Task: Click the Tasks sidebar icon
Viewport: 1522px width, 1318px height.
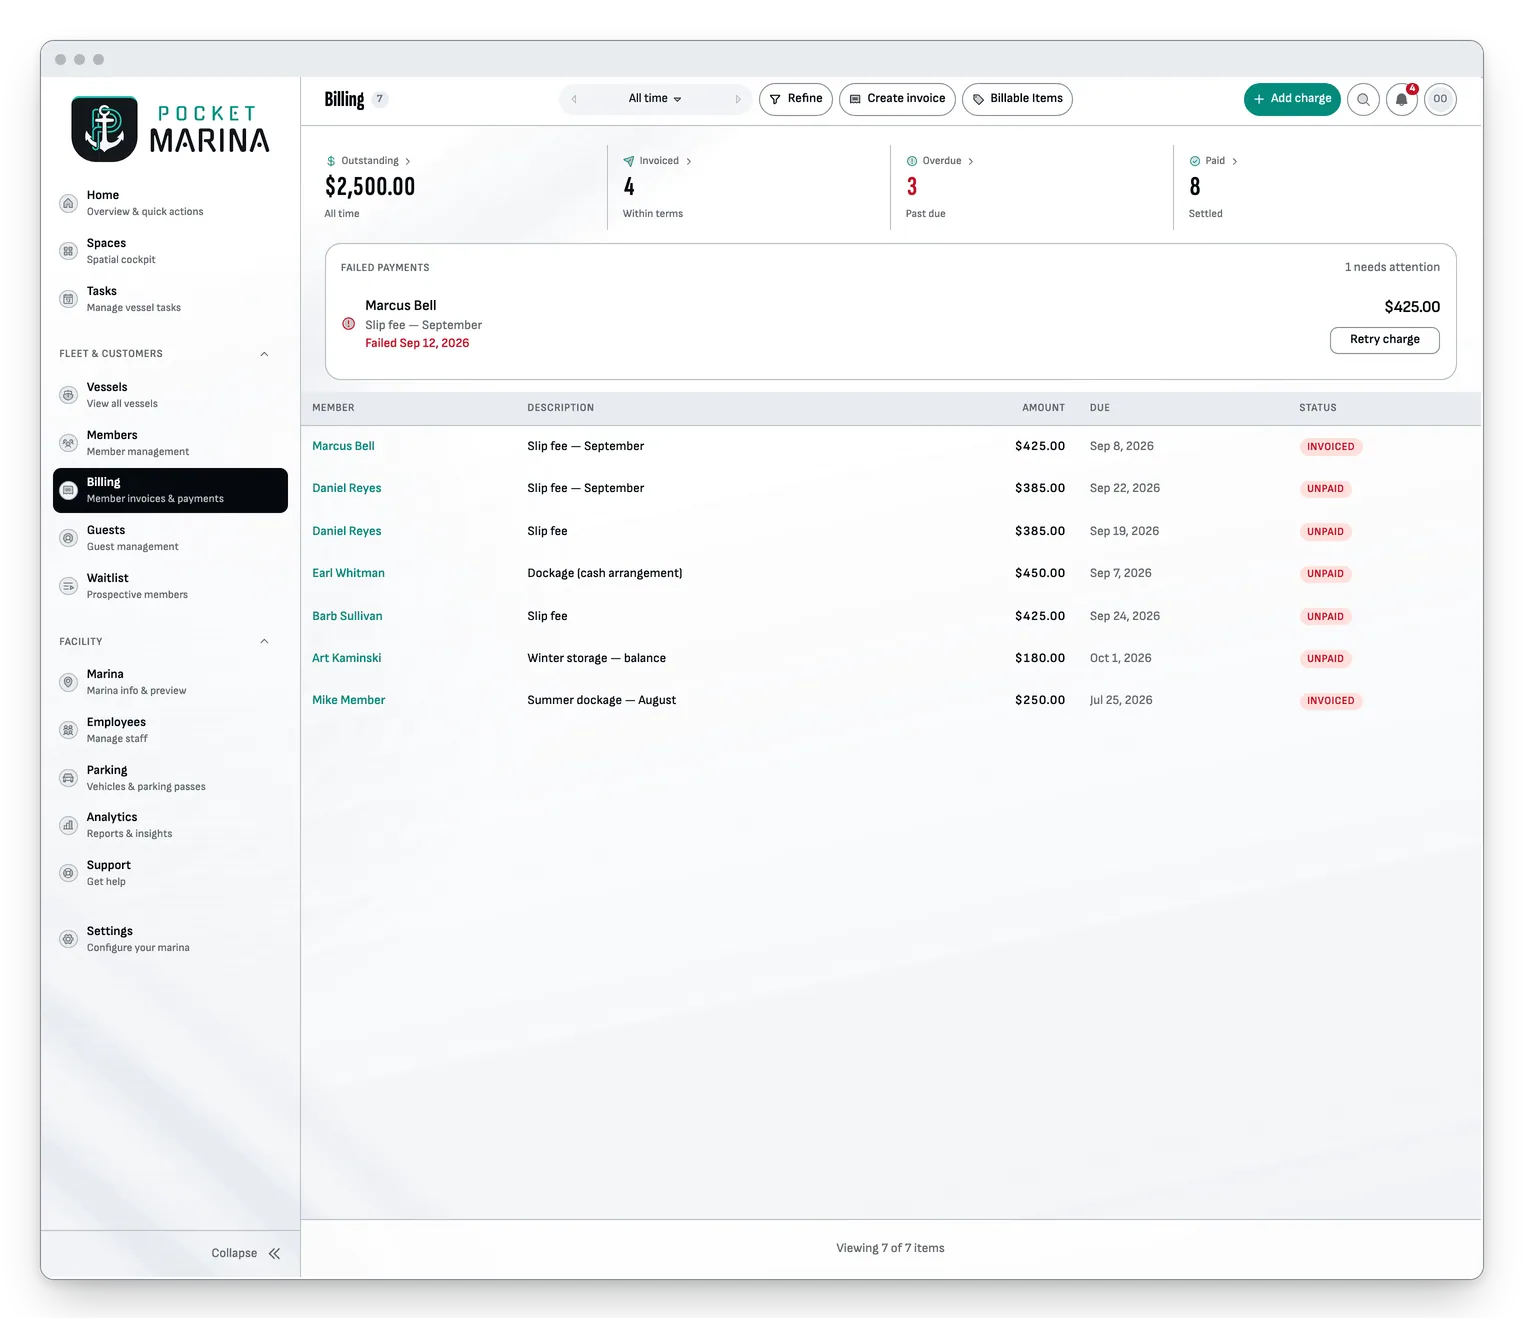Action: [68, 299]
